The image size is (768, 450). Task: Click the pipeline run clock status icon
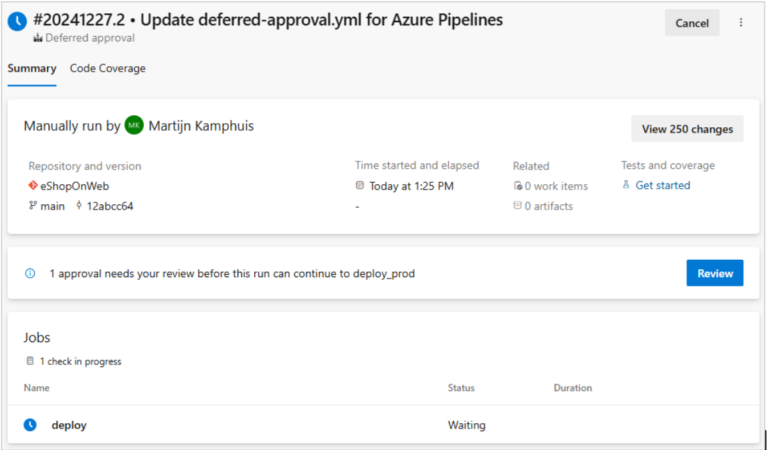[x=17, y=21]
